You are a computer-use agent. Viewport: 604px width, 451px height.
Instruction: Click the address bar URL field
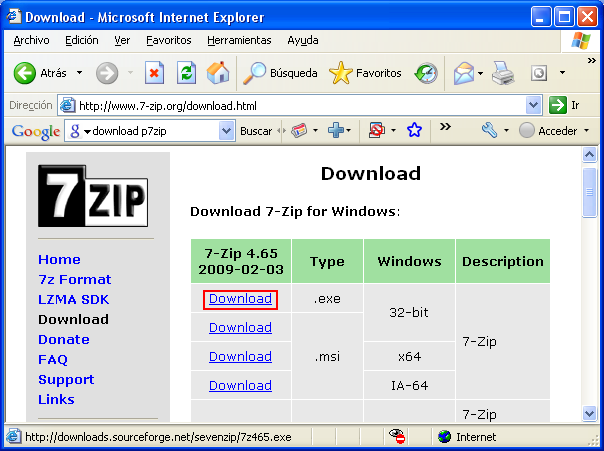click(300, 105)
